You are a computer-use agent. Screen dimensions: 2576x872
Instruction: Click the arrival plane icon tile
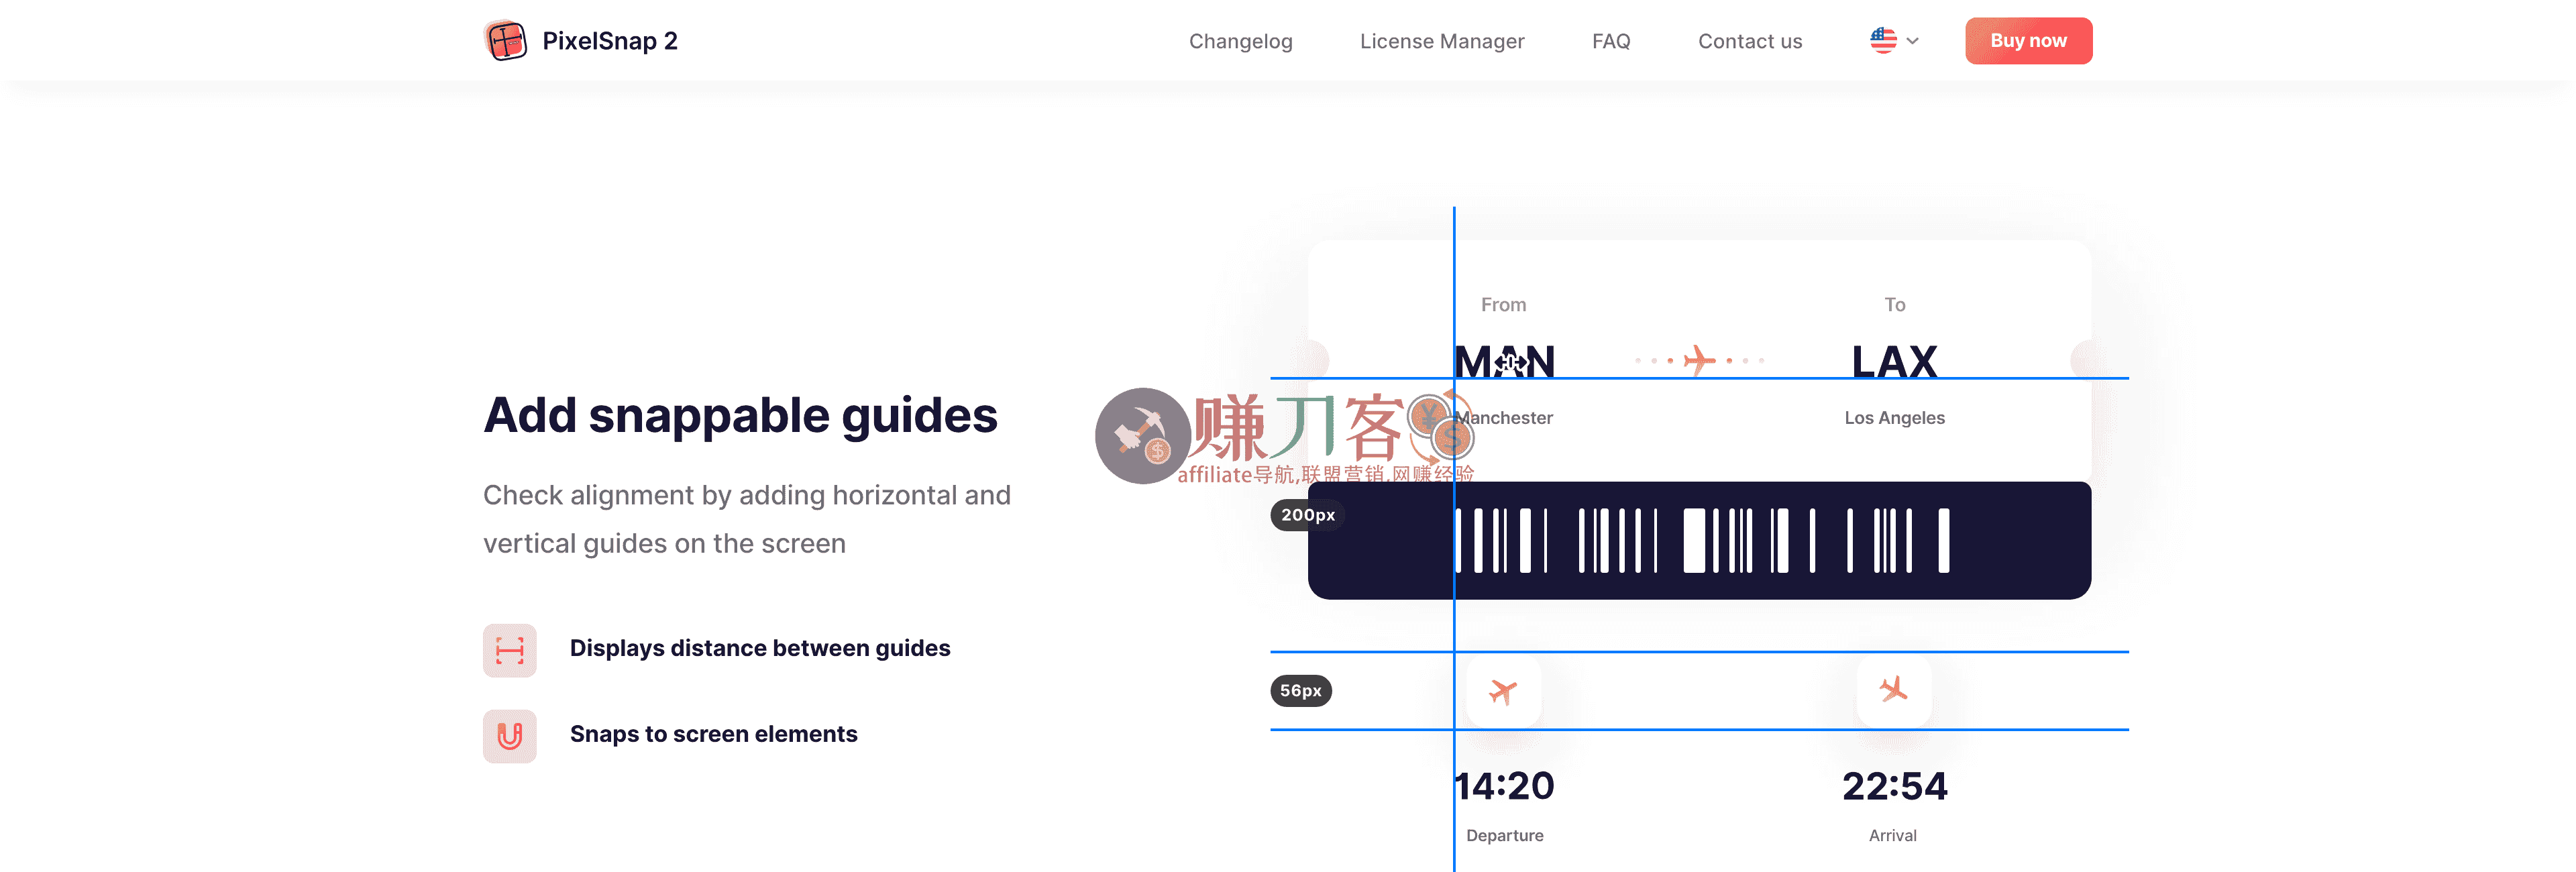(x=1893, y=690)
